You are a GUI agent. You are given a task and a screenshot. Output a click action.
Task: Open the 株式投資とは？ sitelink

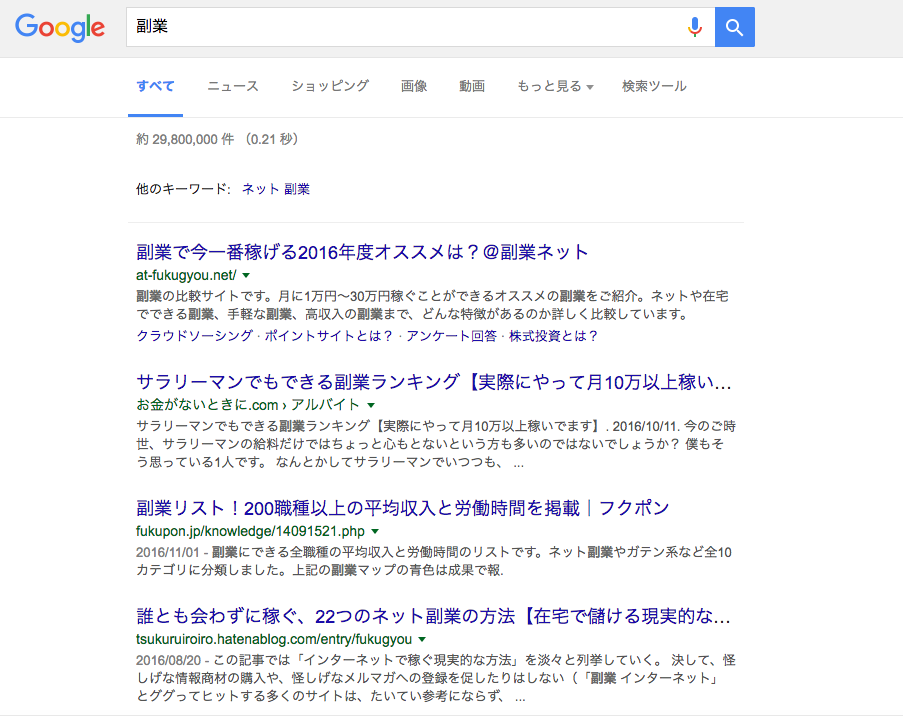[553, 336]
